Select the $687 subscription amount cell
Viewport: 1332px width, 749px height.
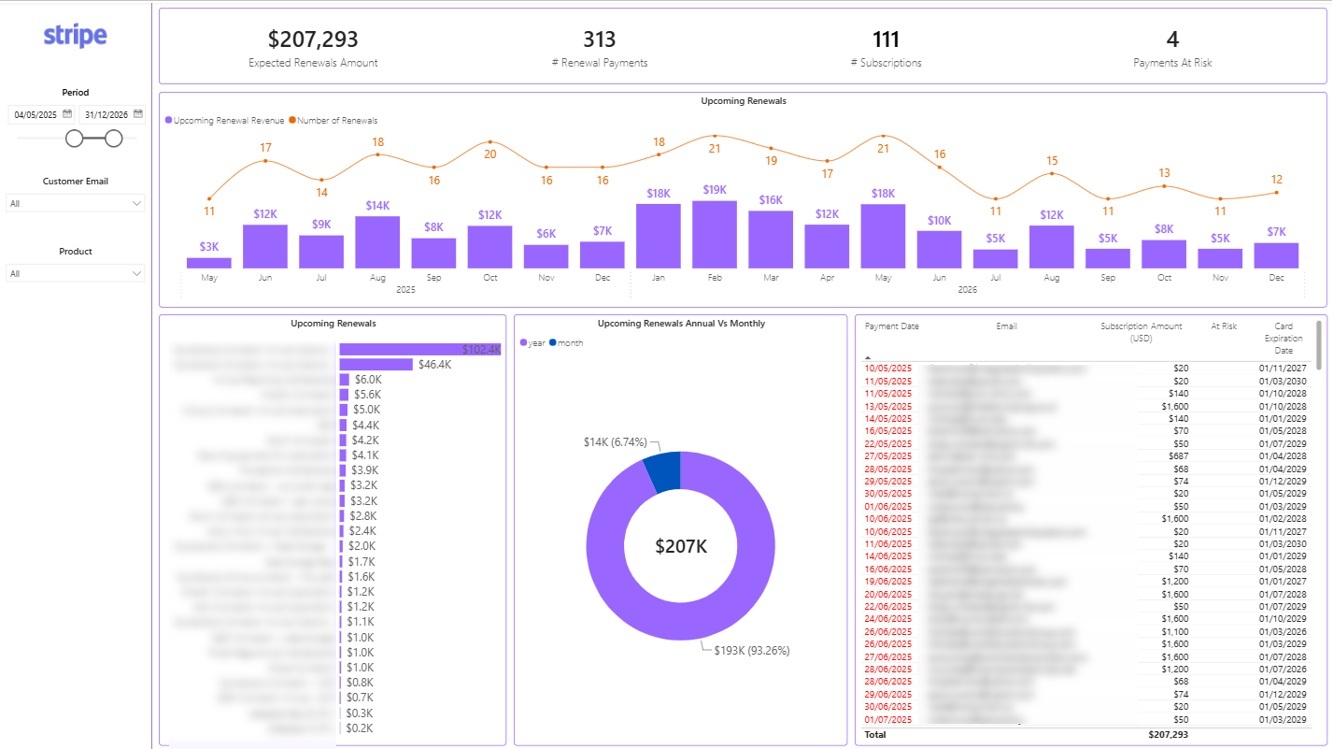coord(1179,455)
